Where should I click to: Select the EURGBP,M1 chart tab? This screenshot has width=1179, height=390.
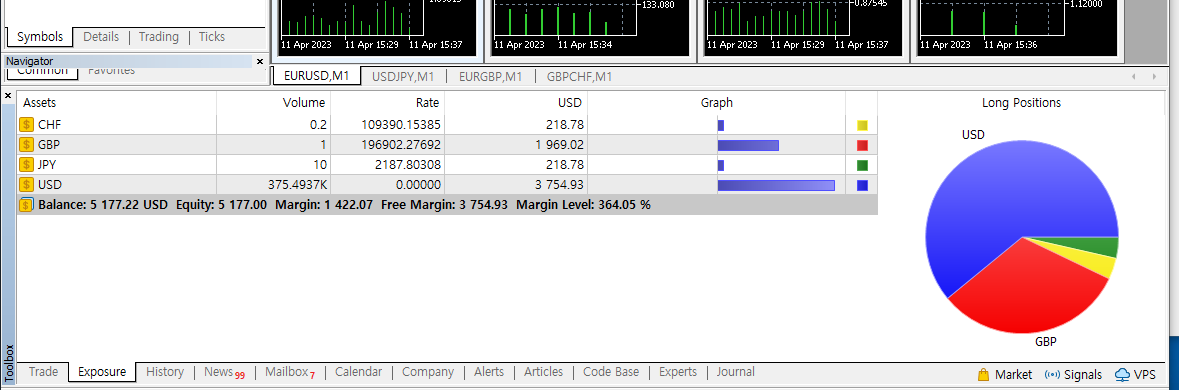coord(490,76)
